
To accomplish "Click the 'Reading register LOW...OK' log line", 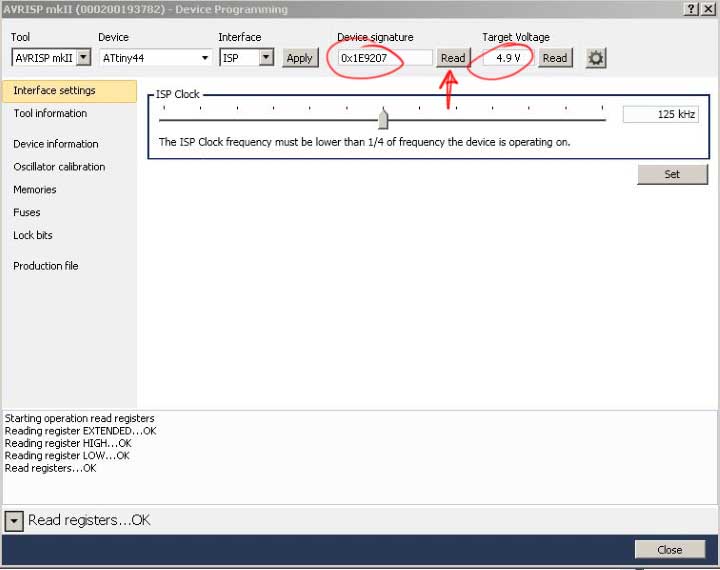I will point(67,456).
